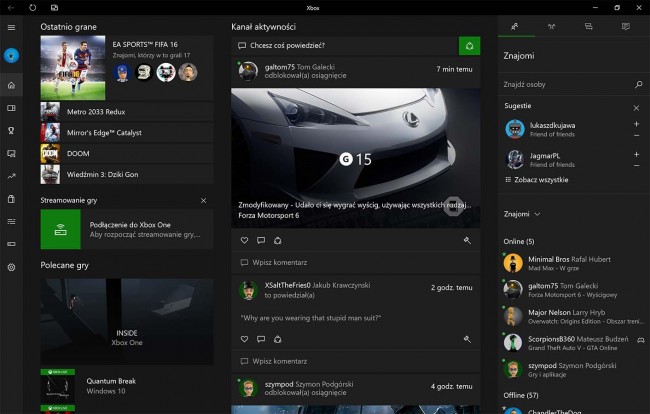Comment icon on XSaltTheFries0's post

(x=261, y=339)
